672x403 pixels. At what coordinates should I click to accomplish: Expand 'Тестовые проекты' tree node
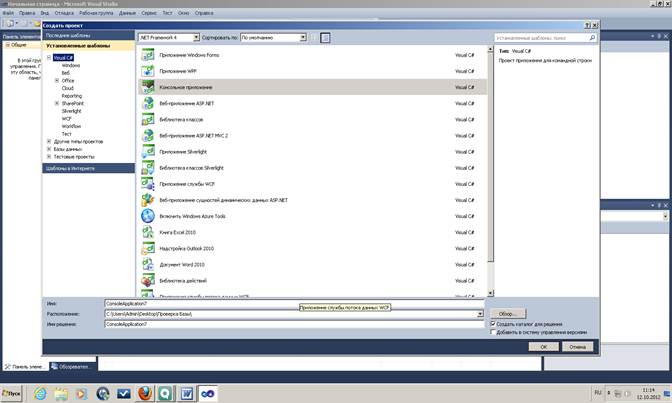49,157
